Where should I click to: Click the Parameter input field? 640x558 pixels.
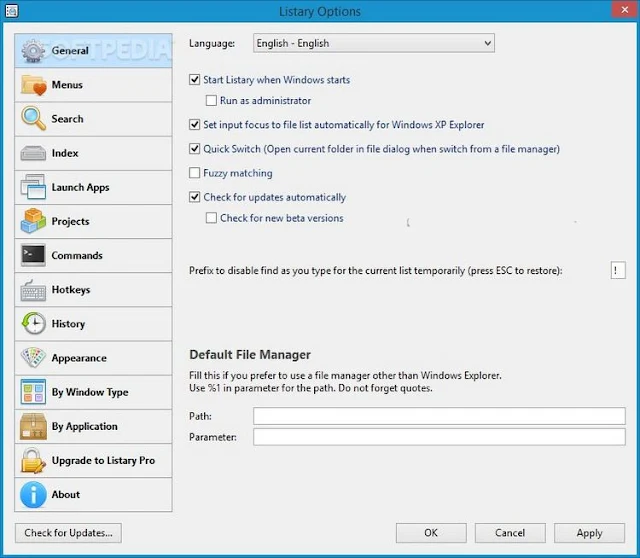pyautogui.click(x=439, y=437)
